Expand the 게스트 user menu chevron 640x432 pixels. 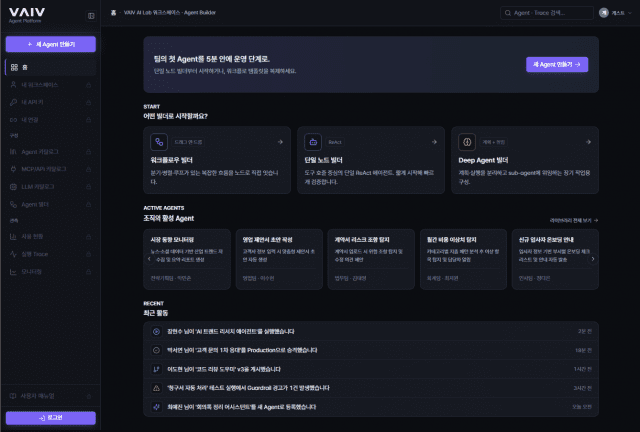click(630, 13)
